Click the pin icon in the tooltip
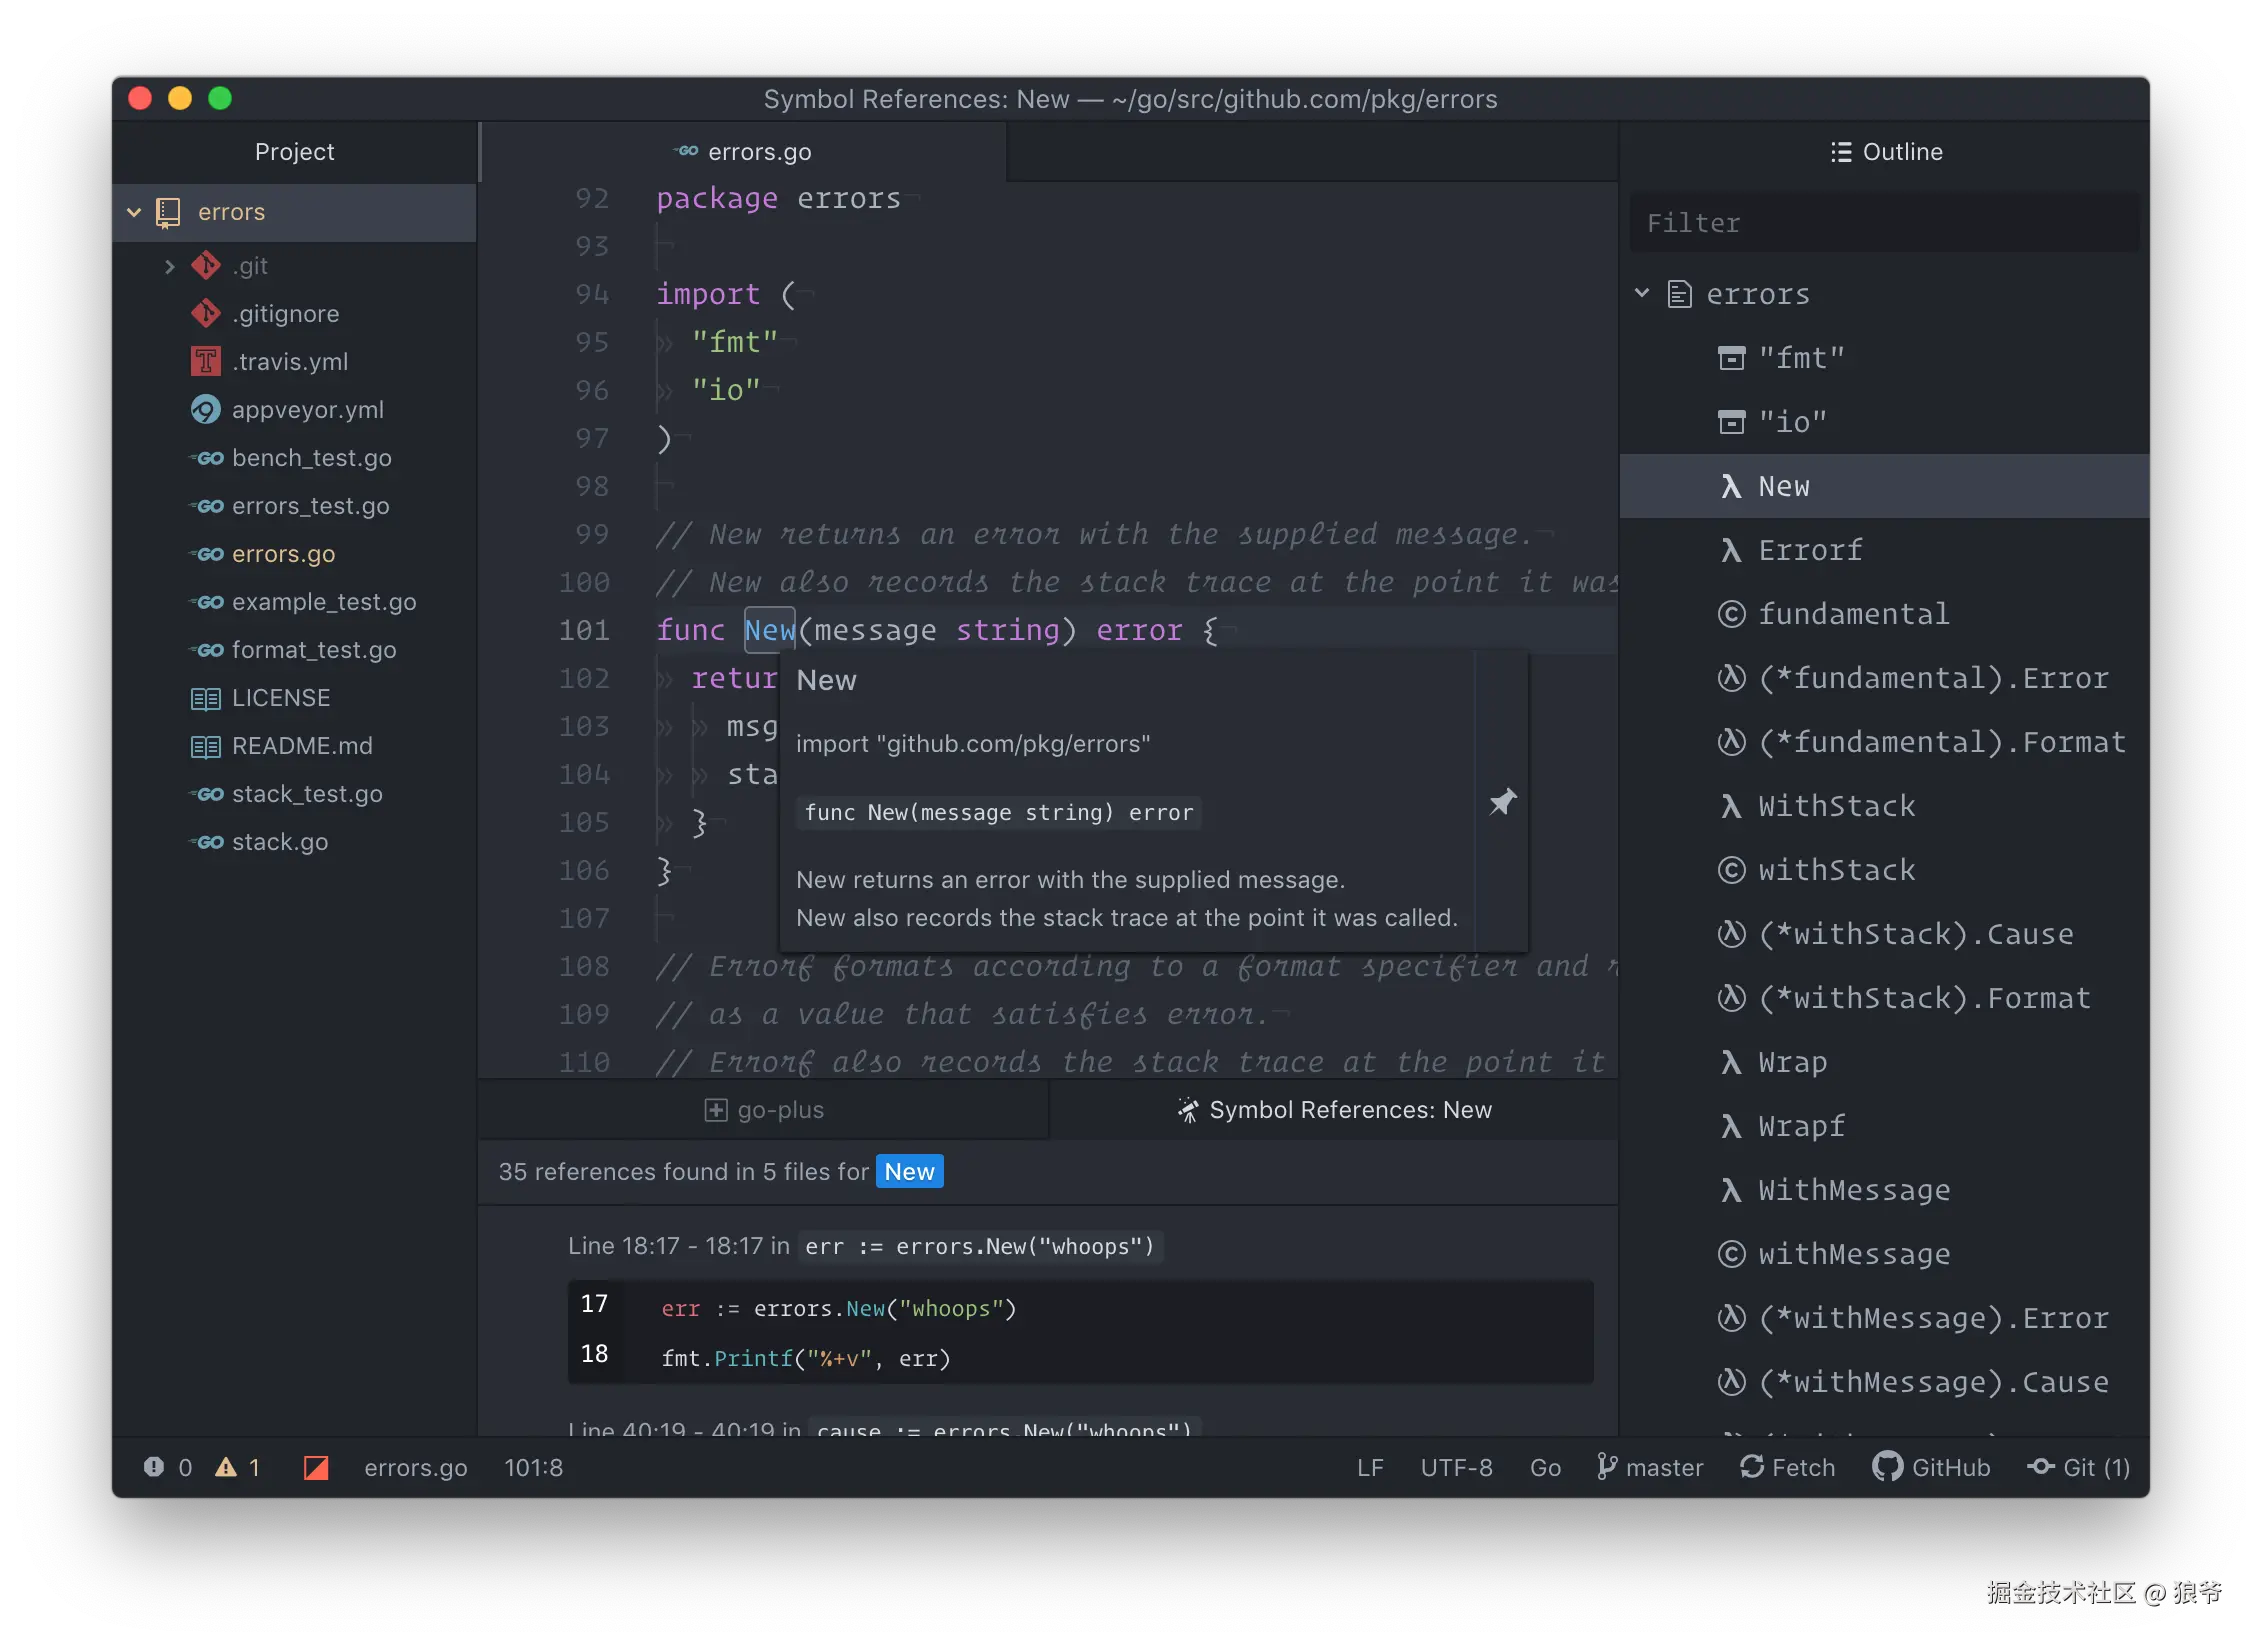 click(1502, 801)
